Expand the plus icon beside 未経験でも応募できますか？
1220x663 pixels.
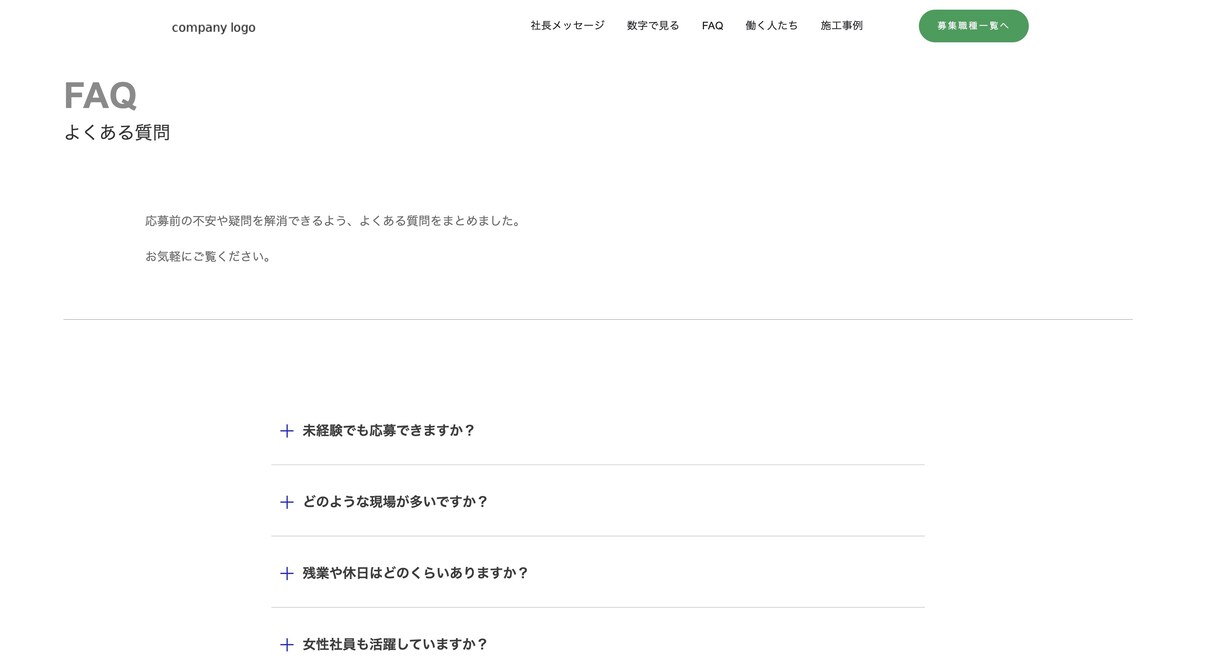(287, 431)
